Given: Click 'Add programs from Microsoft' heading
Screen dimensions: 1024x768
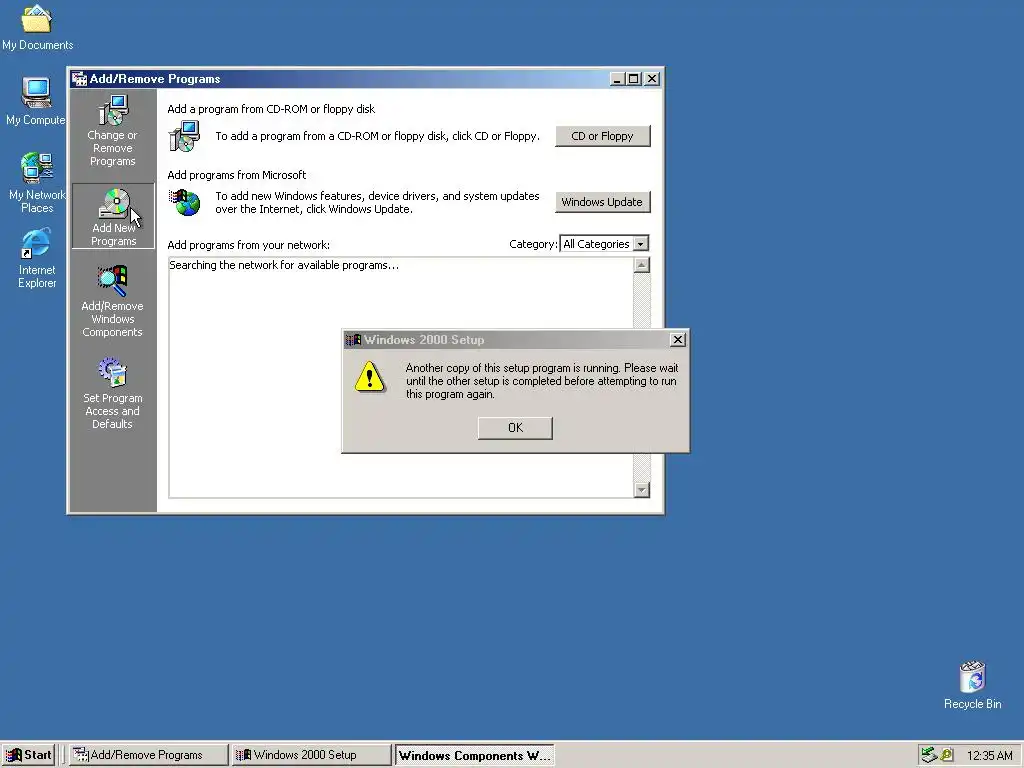Looking at the screenshot, I should click(236, 175).
